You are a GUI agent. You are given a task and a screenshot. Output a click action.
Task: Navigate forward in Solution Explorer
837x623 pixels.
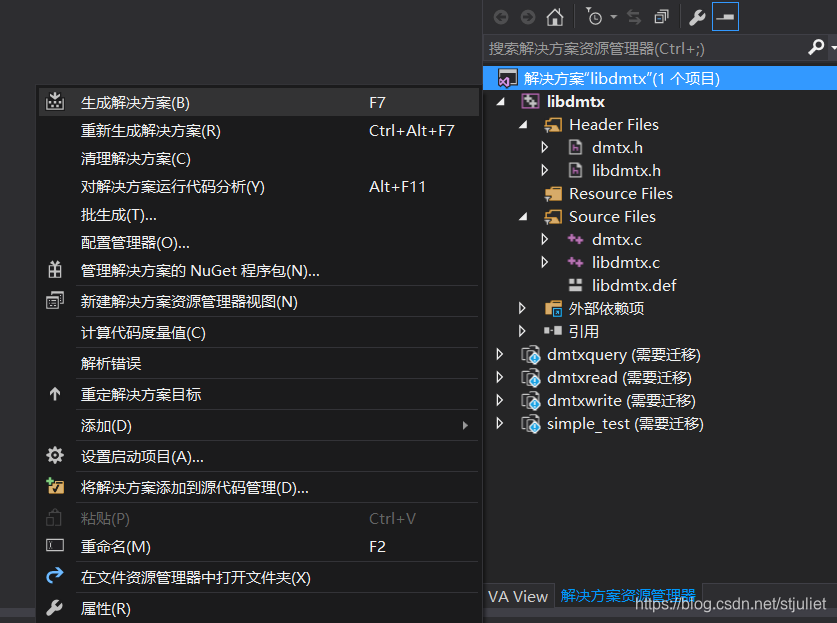pos(526,16)
